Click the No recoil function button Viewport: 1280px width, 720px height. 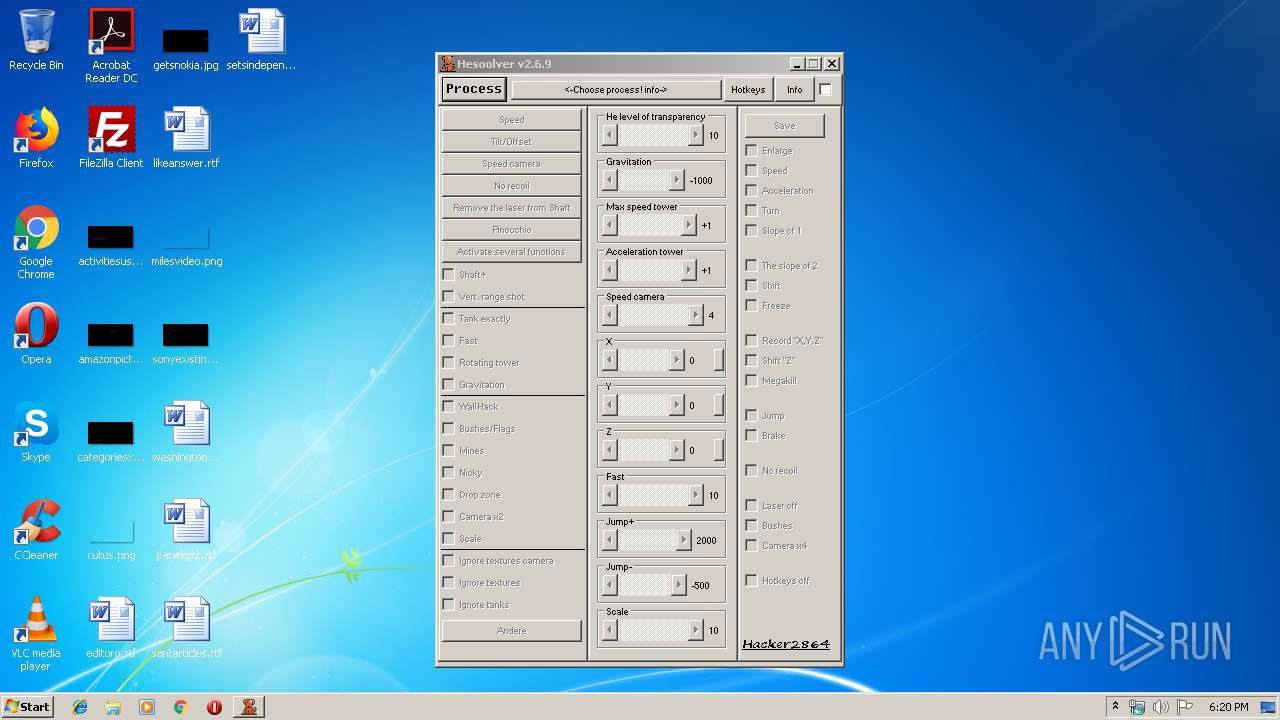point(511,186)
